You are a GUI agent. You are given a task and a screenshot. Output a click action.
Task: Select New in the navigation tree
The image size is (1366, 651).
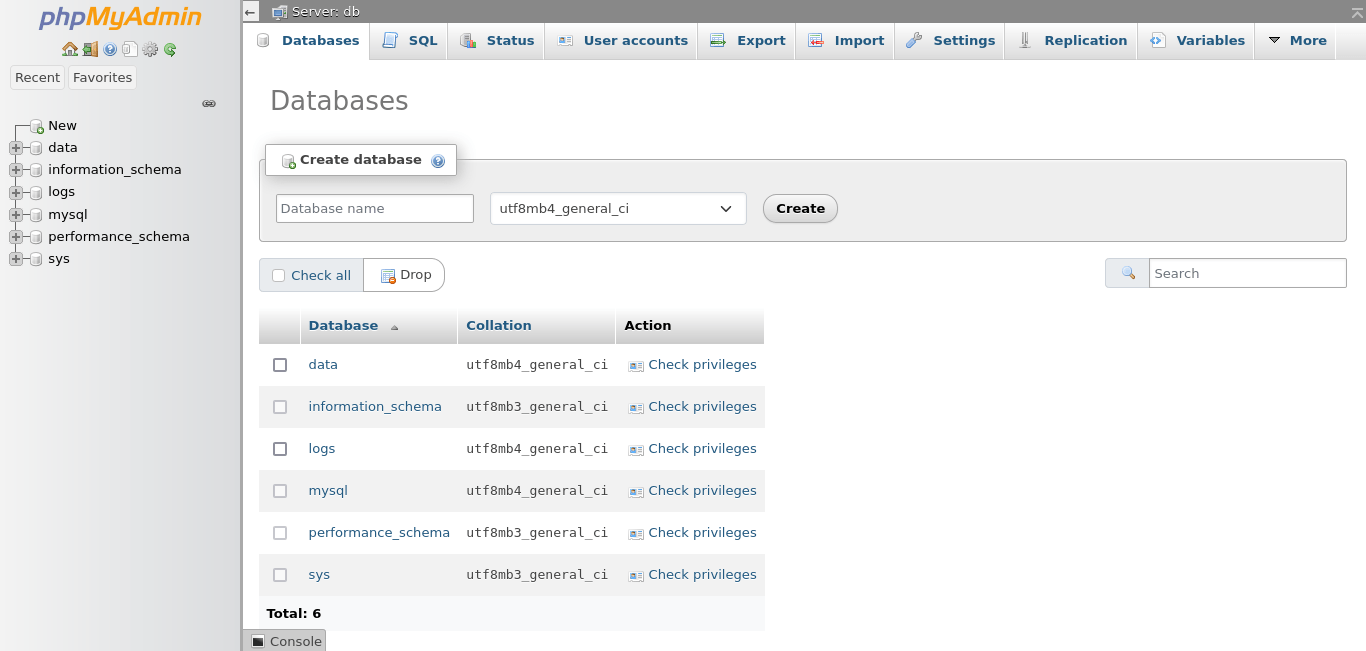coord(62,126)
